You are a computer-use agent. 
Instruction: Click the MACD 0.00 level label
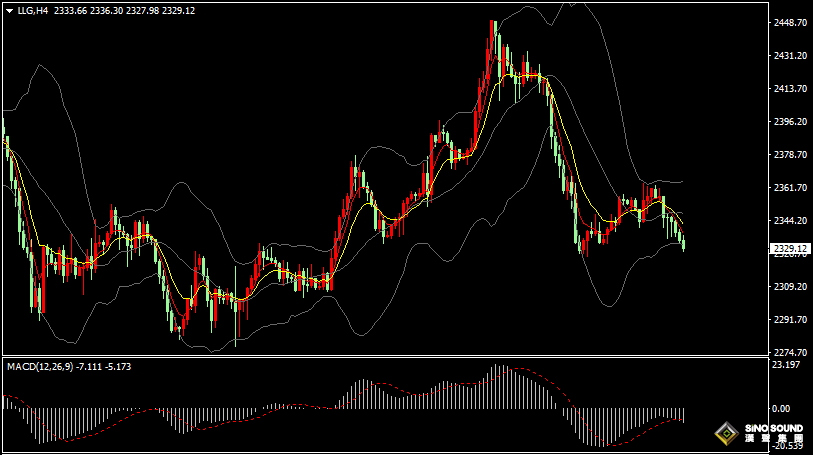[780, 408]
